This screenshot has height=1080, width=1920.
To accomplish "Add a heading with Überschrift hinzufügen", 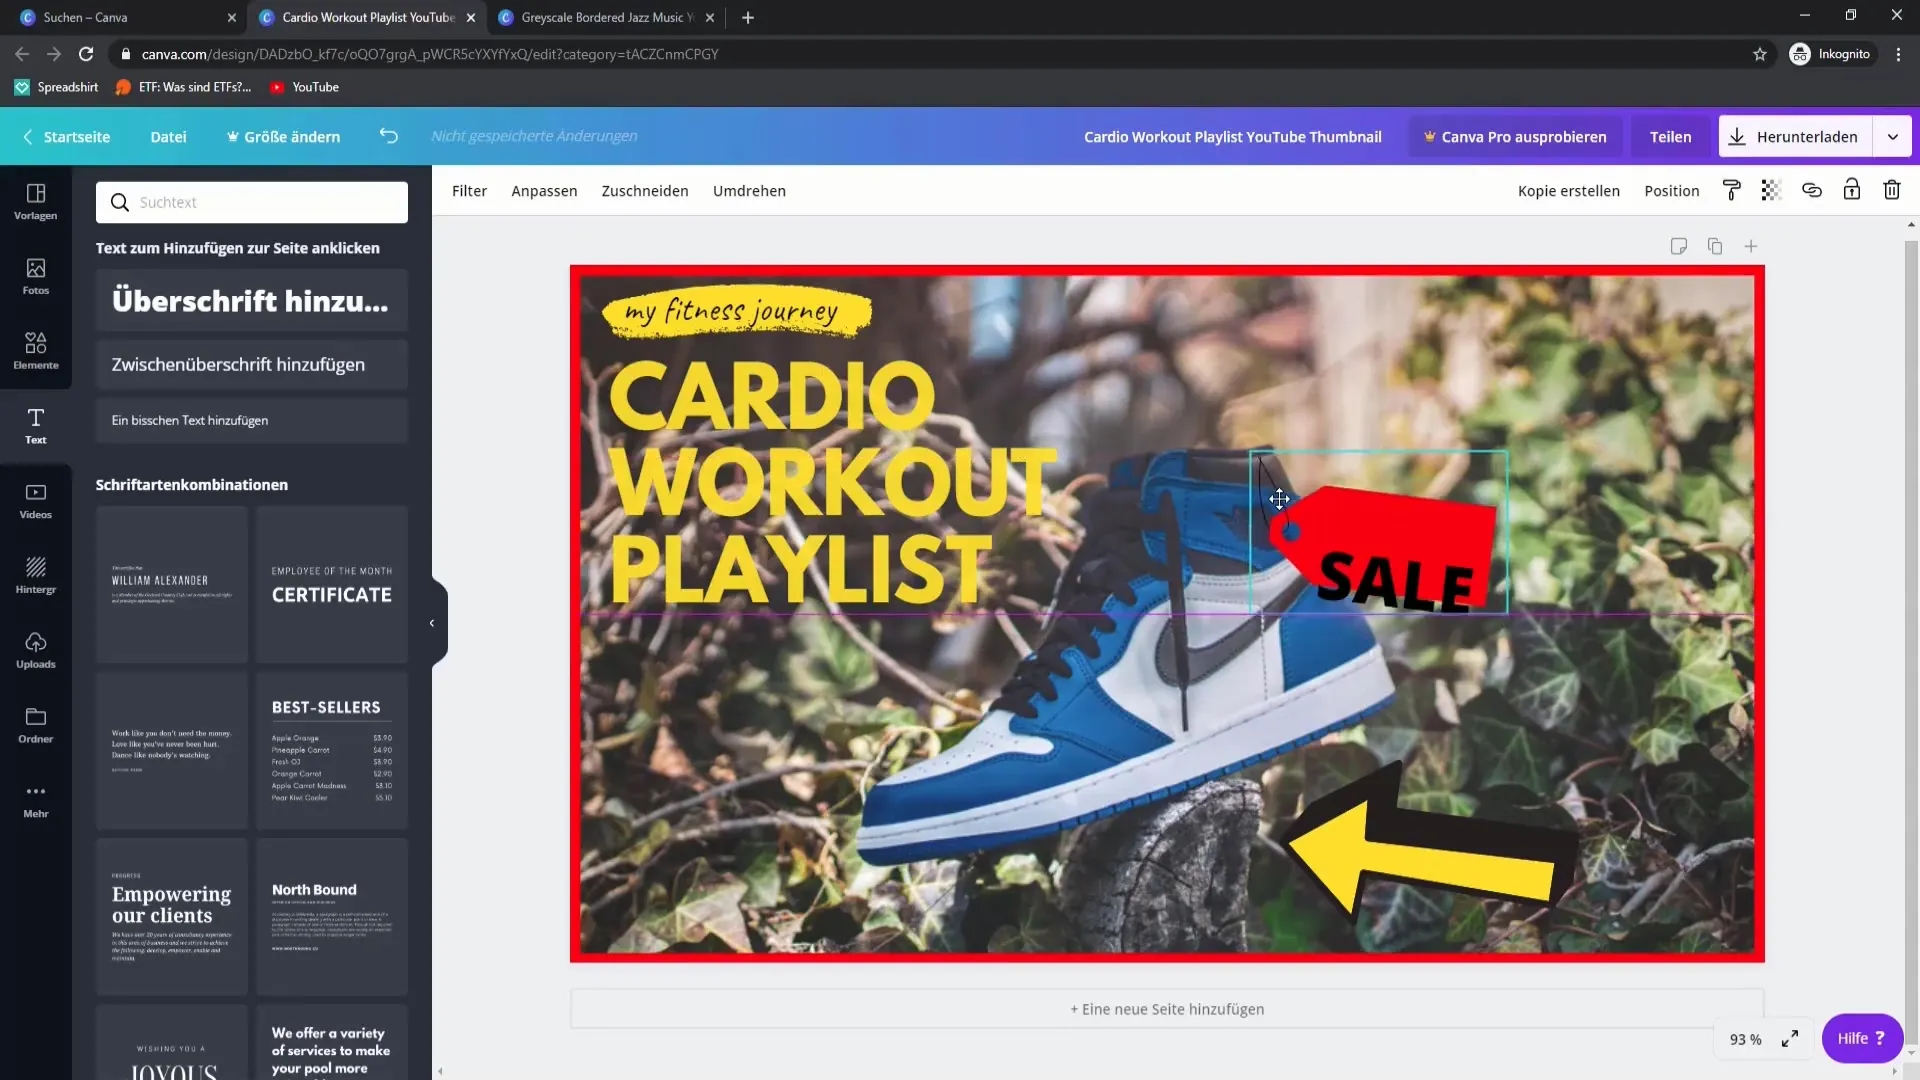I will pos(252,300).
